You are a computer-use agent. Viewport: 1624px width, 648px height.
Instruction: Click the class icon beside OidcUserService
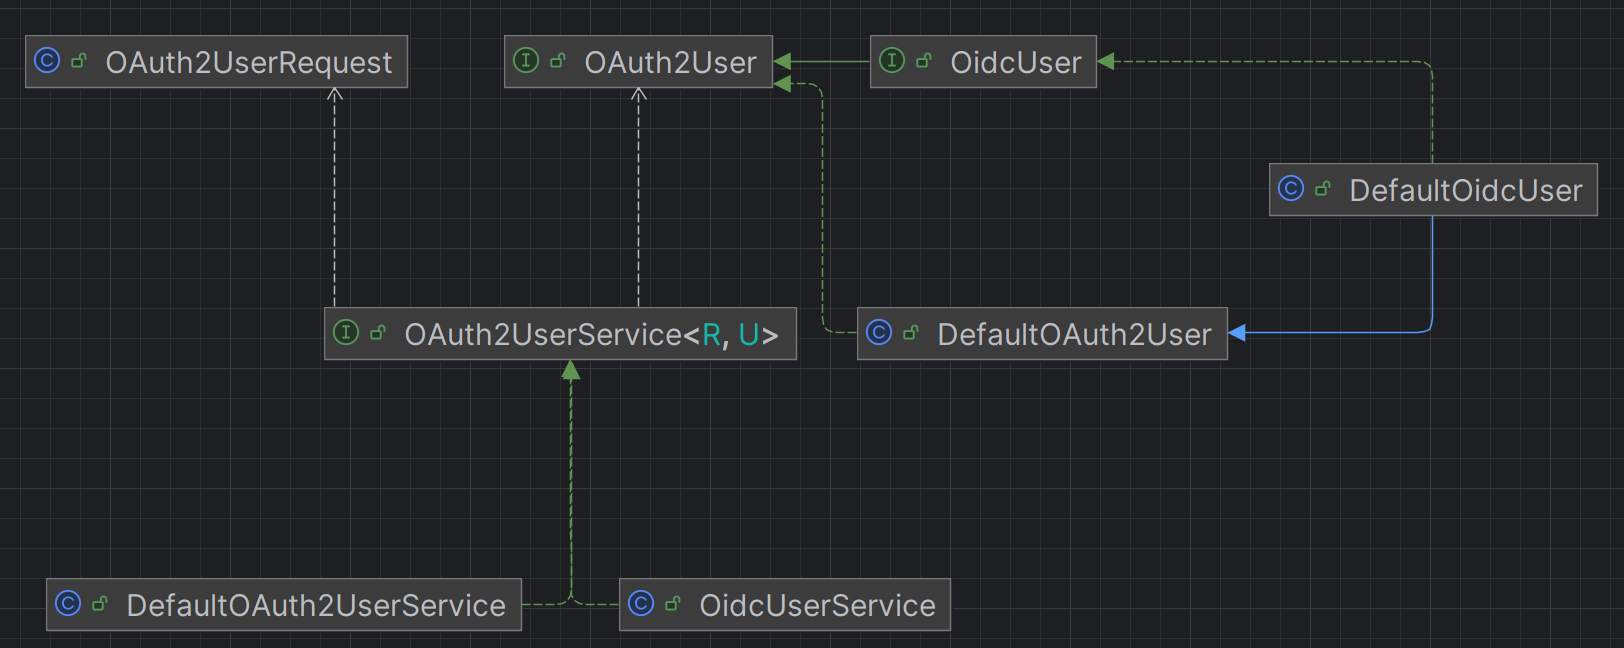tap(641, 604)
